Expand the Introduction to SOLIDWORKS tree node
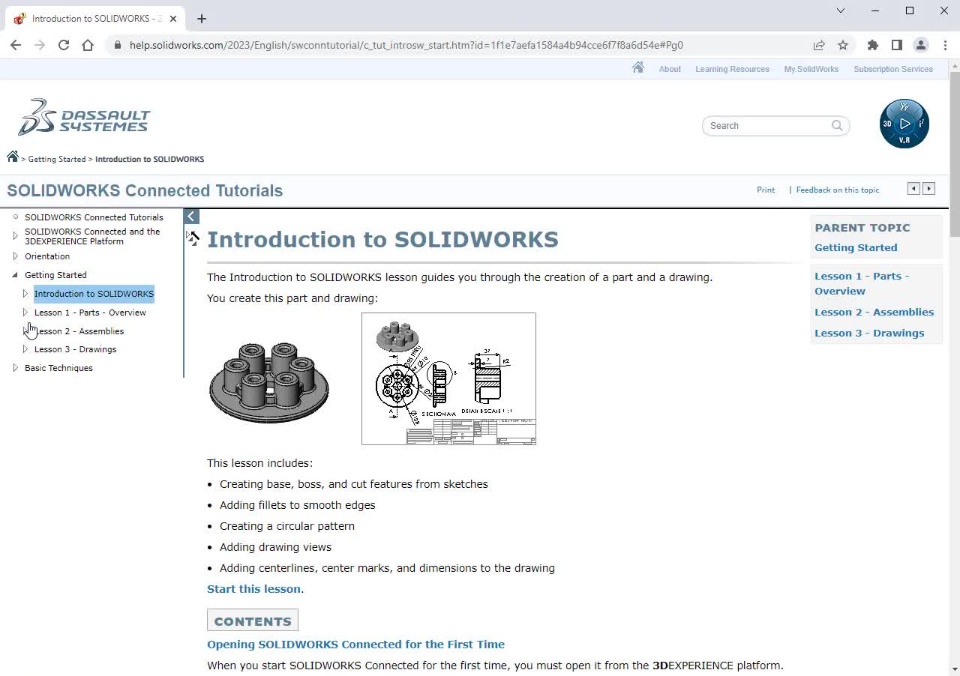The image size is (960, 676). click(25, 293)
